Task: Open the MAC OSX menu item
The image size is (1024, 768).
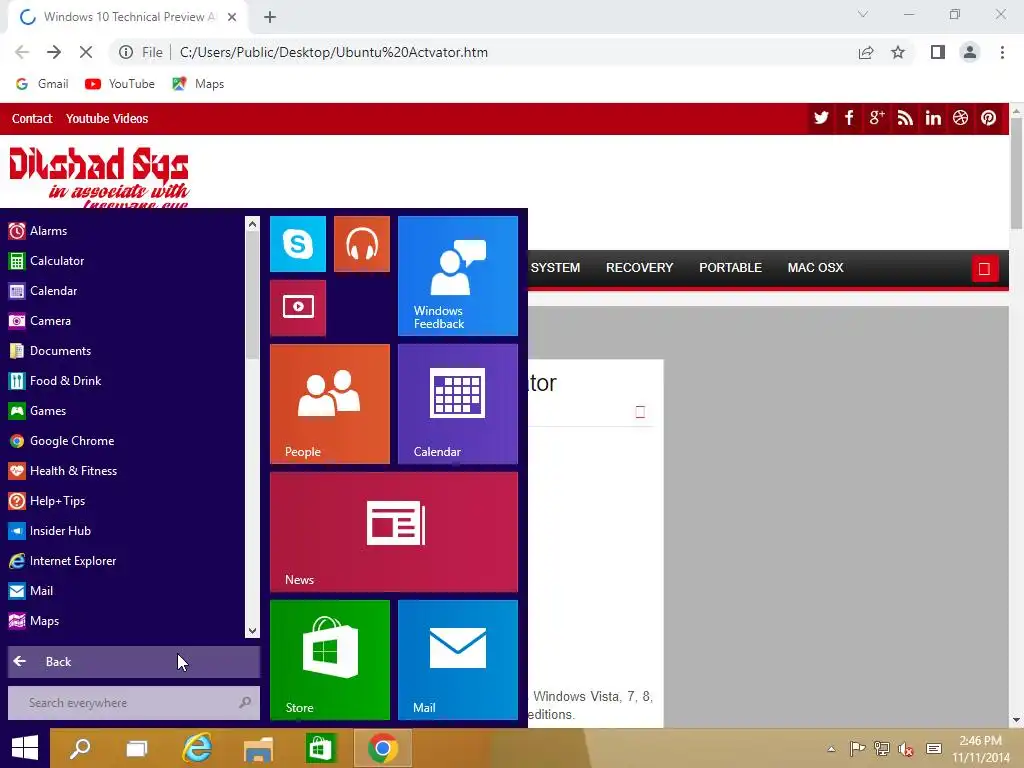Action: click(x=815, y=268)
